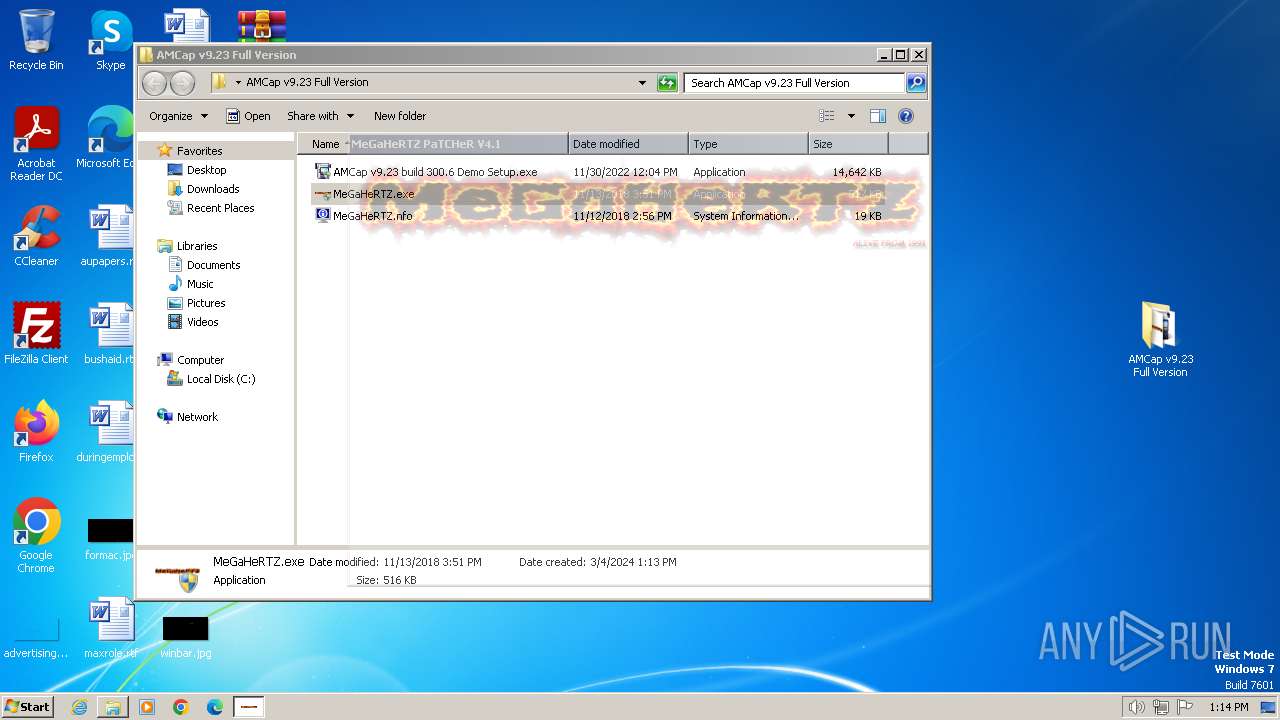This screenshot has width=1280, height=720.
Task: Toggle the preview pane button
Action: (878, 116)
